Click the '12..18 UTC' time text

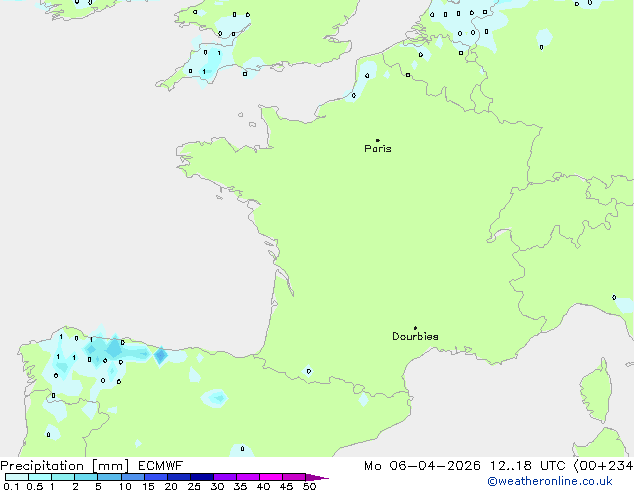(527, 466)
